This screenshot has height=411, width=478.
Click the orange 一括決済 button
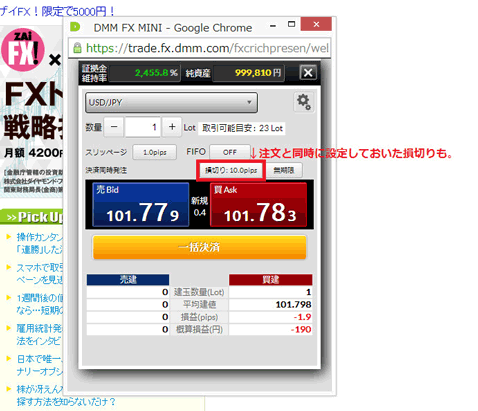click(199, 247)
